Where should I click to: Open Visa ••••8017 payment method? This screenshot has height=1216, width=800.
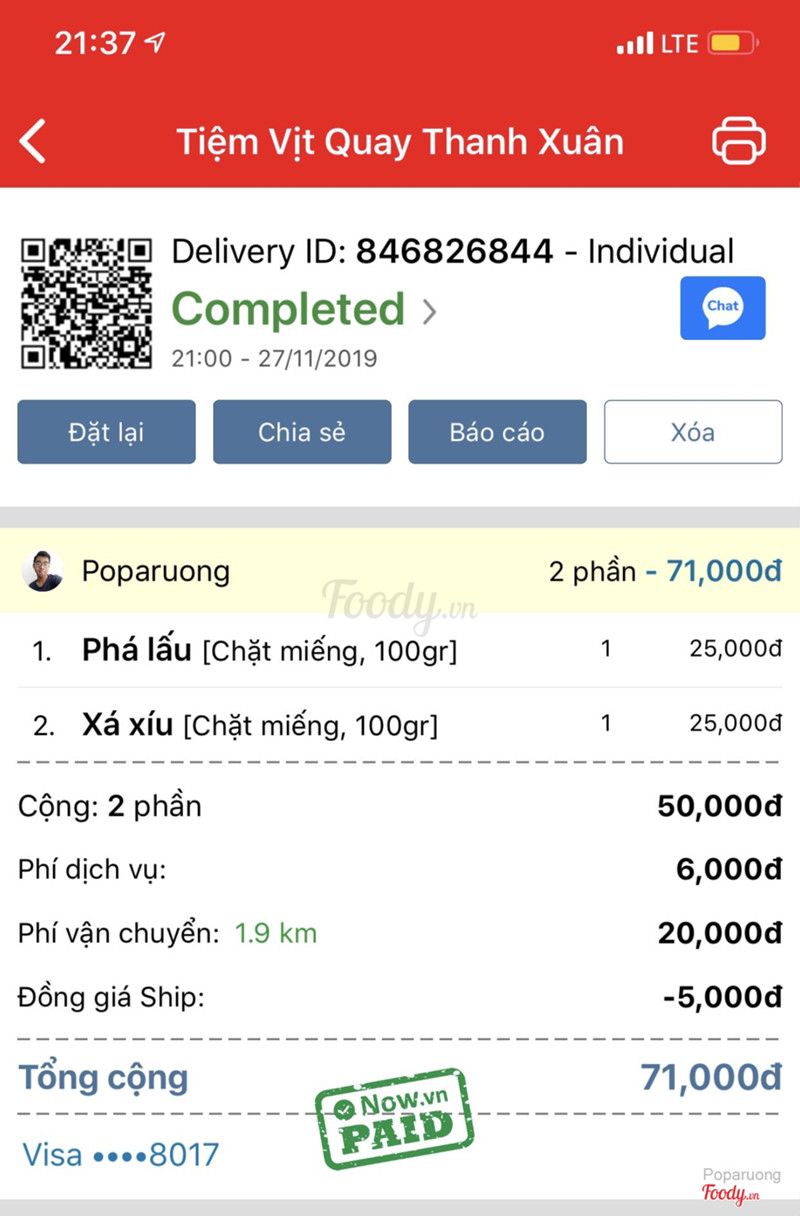pos(120,1155)
